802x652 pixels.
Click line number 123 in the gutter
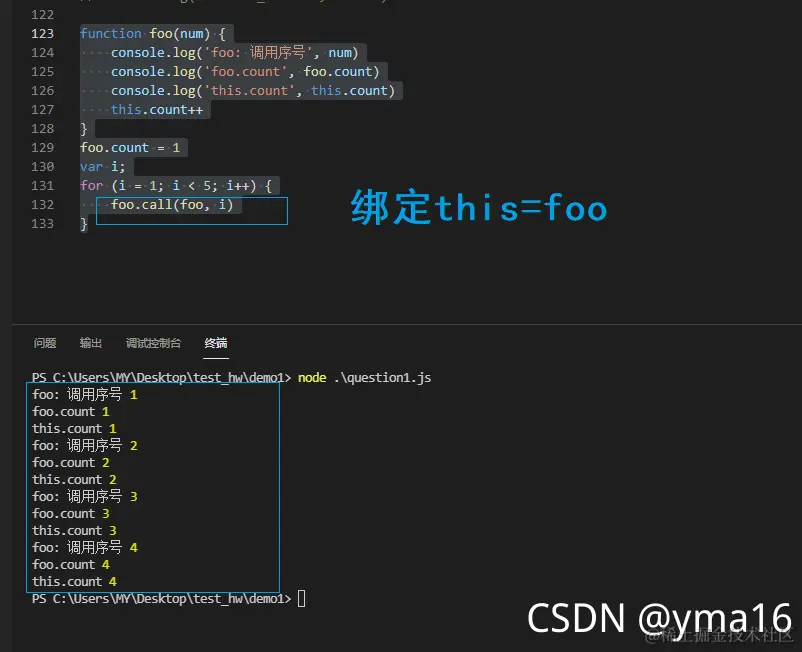(x=42, y=34)
